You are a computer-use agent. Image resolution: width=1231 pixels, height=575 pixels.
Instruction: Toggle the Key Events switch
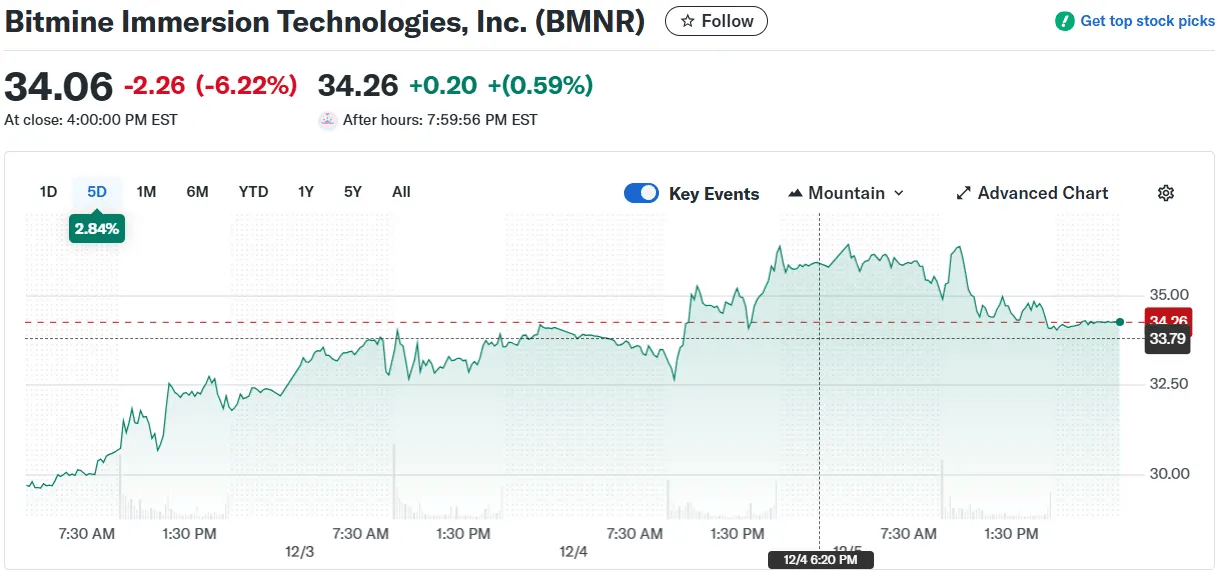coord(641,193)
